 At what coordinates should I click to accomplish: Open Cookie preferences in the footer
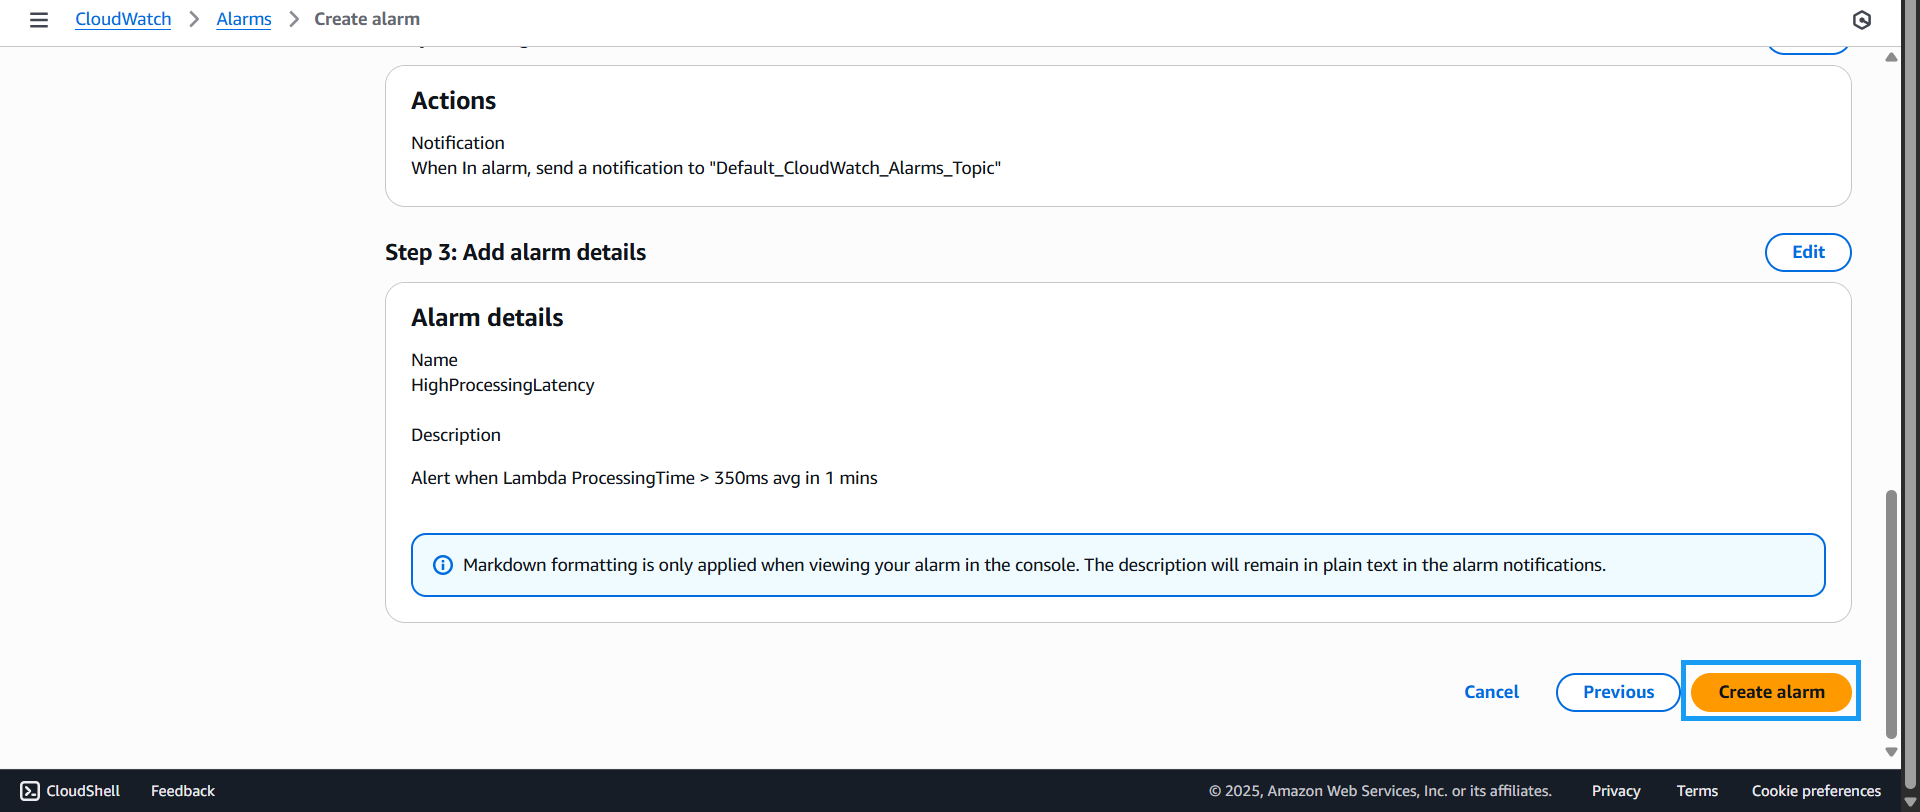[x=1816, y=791]
